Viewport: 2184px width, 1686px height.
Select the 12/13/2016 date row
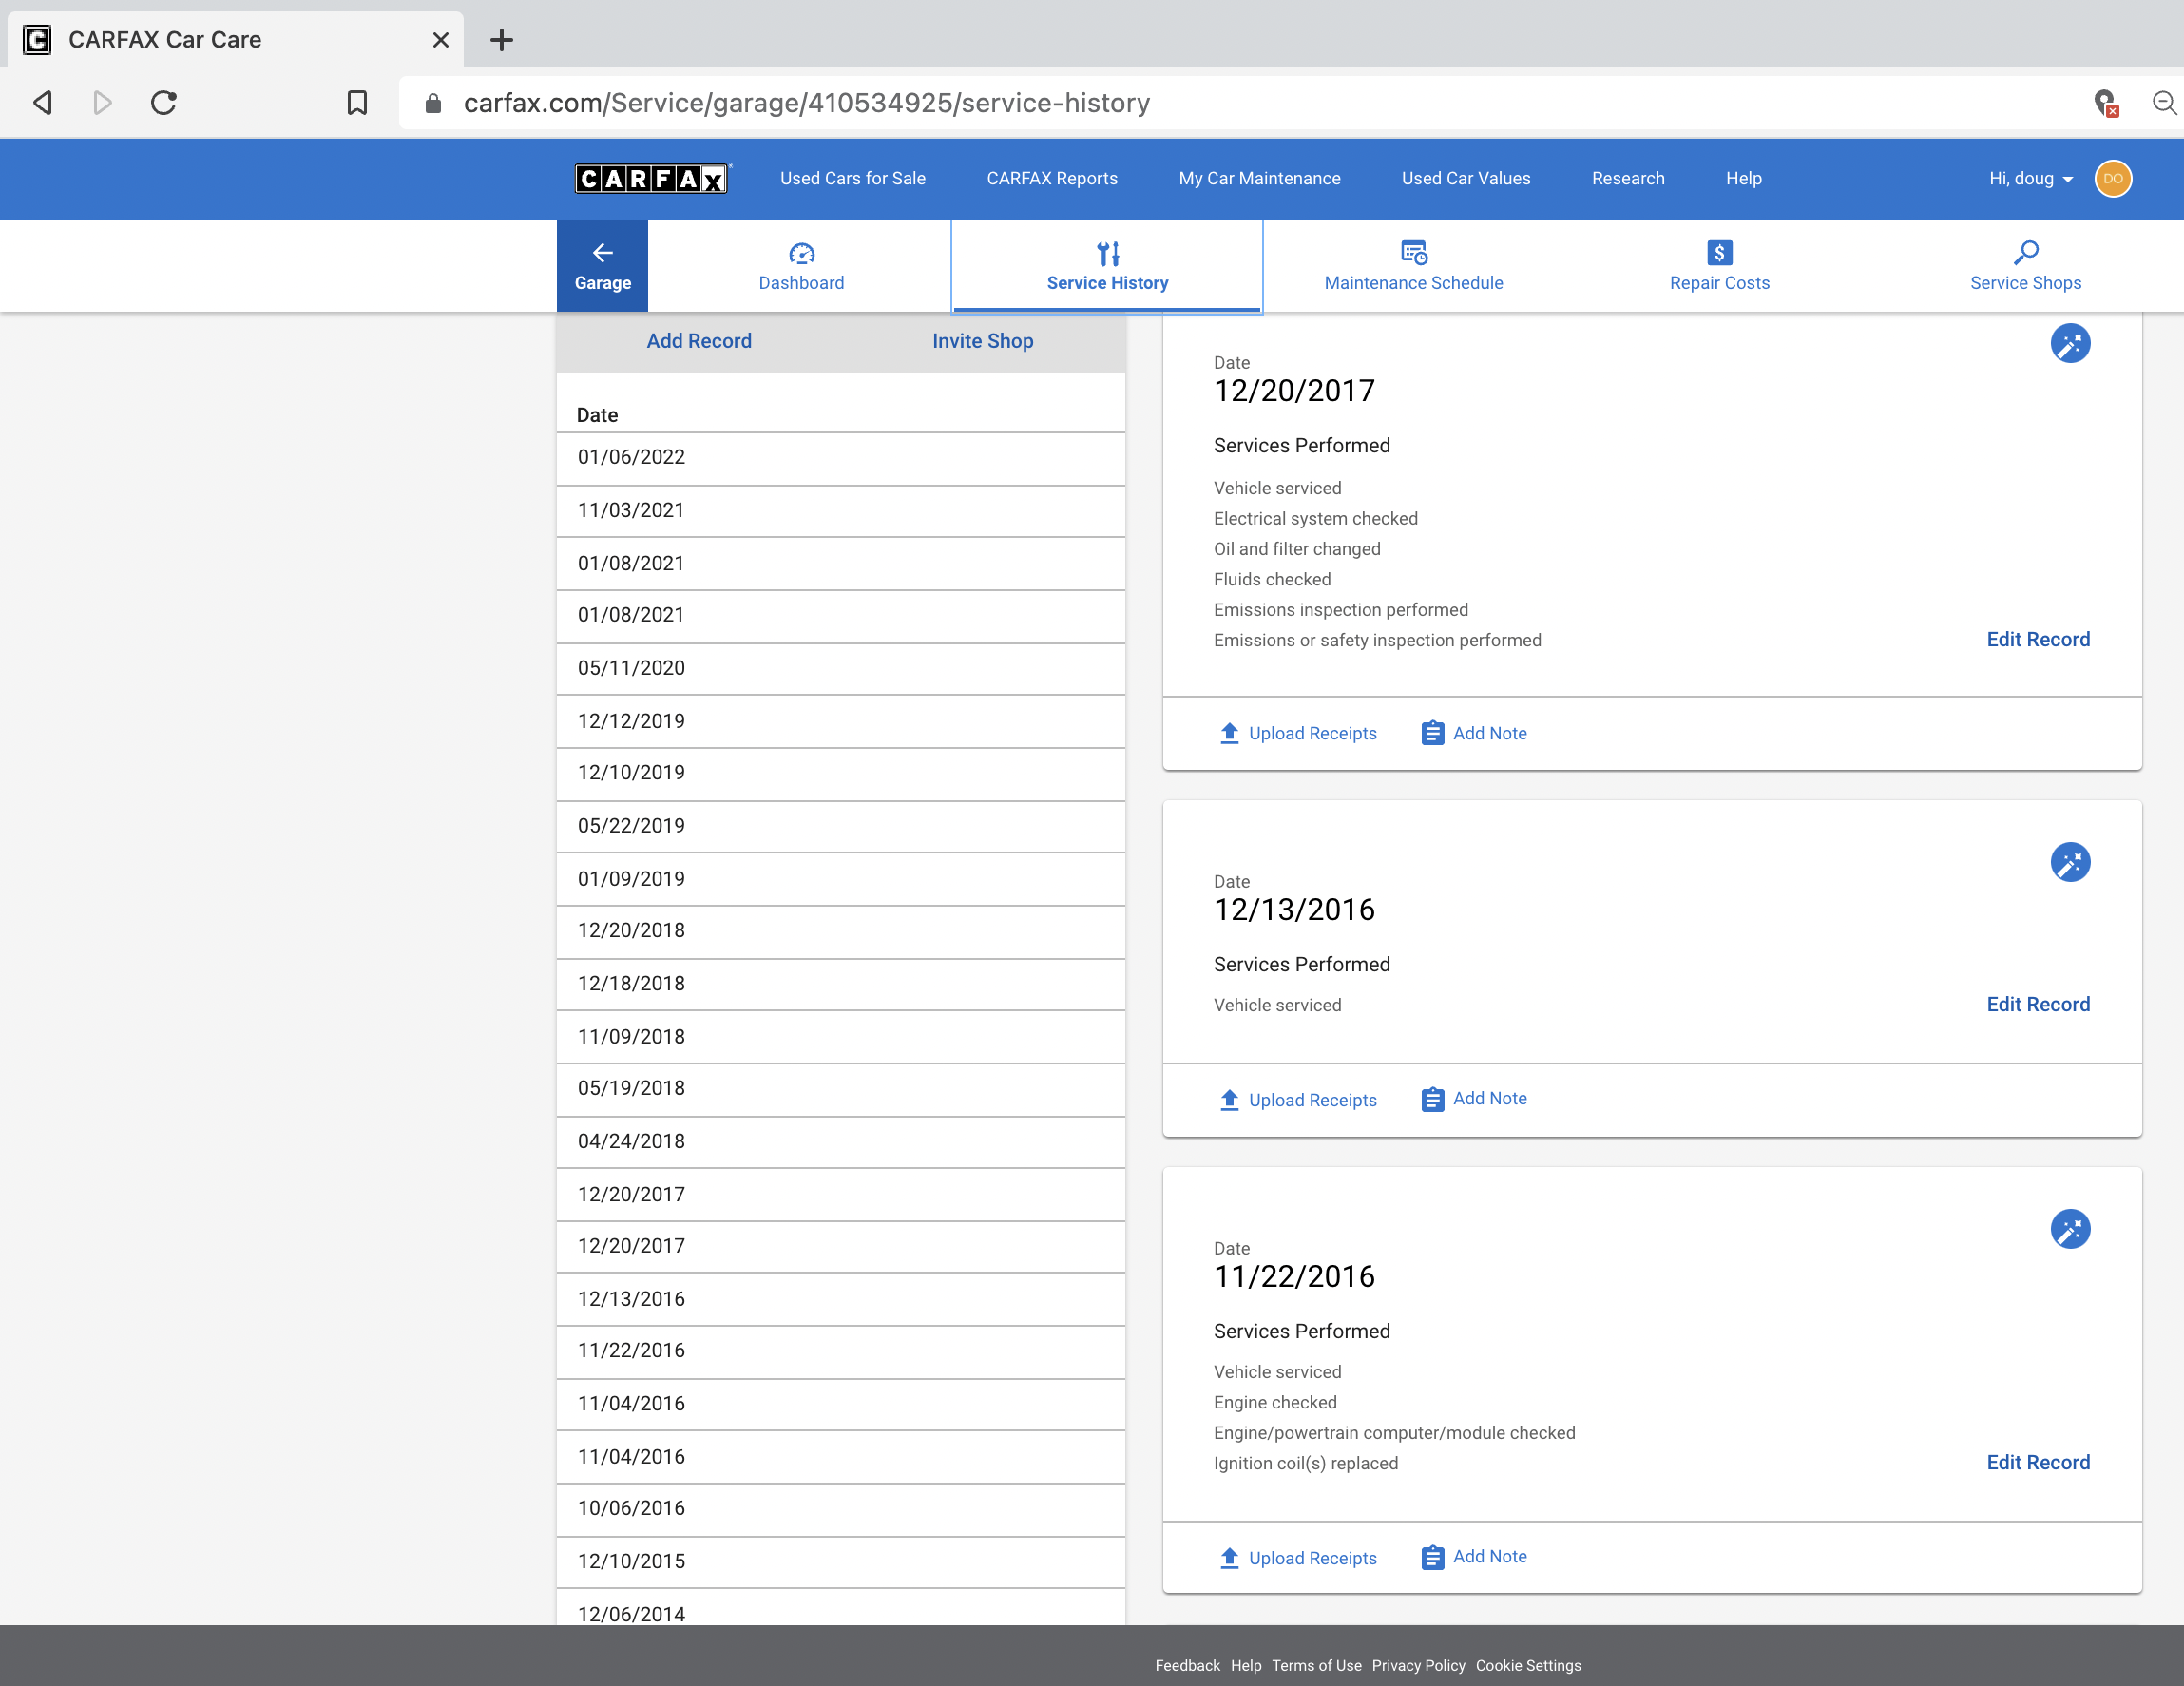click(x=840, y=1299)
